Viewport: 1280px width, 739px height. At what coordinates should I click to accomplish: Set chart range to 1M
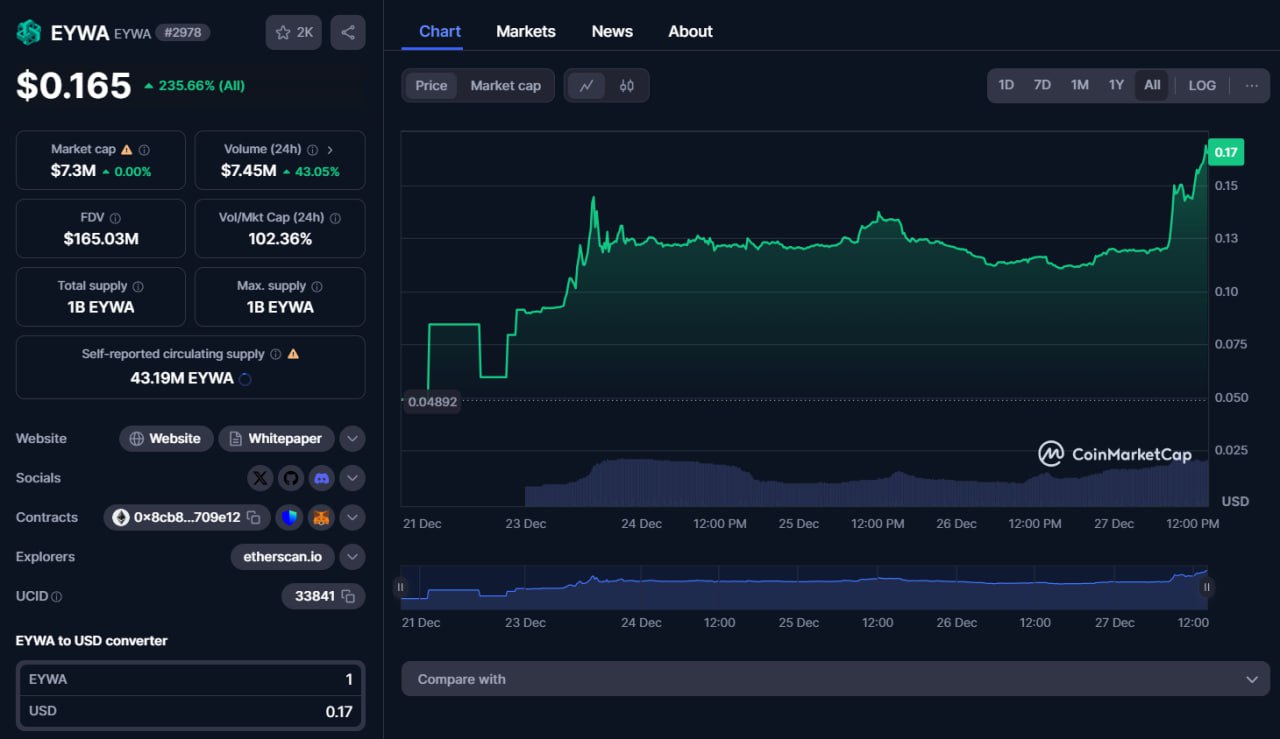[1080, 85]
